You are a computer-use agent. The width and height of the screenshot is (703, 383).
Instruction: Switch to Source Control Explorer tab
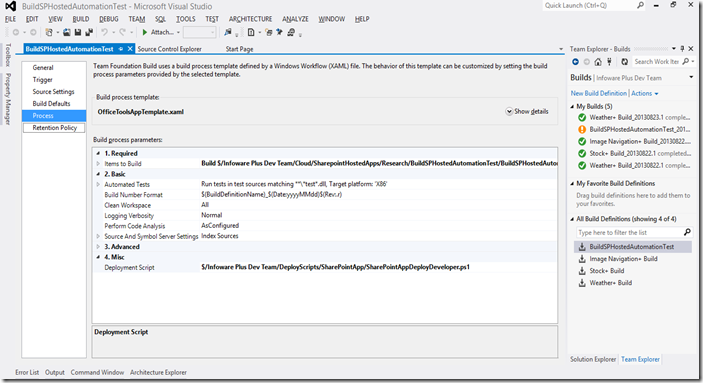(169, 49)
